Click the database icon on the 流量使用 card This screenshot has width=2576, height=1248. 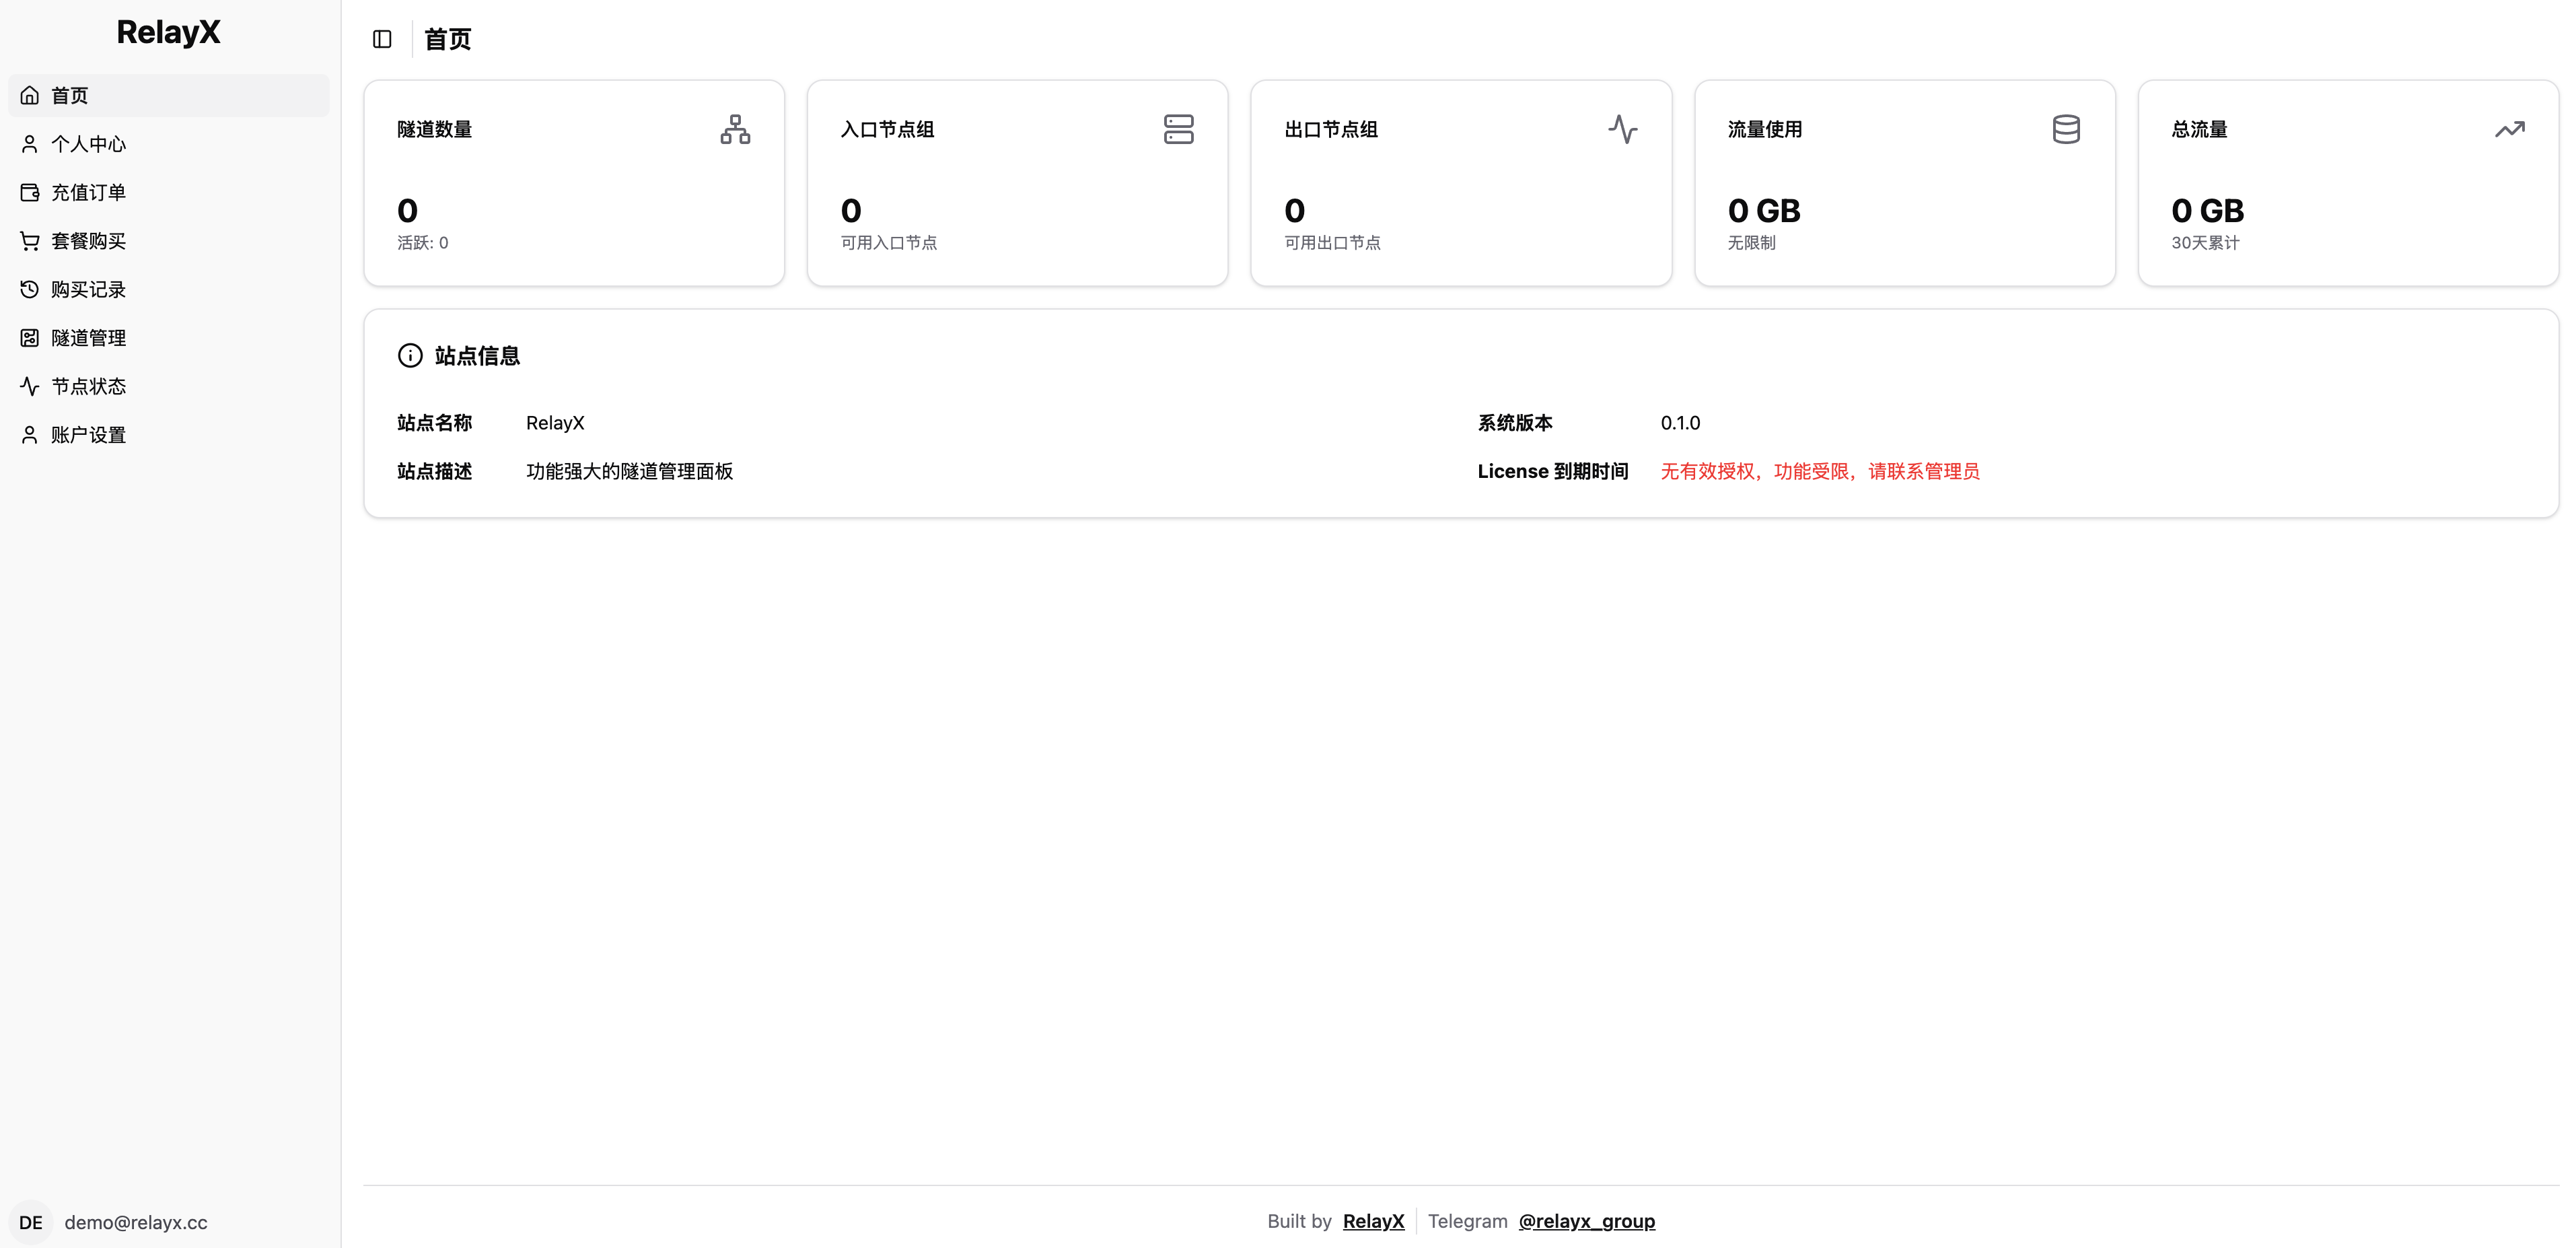tap(2066, 129)
